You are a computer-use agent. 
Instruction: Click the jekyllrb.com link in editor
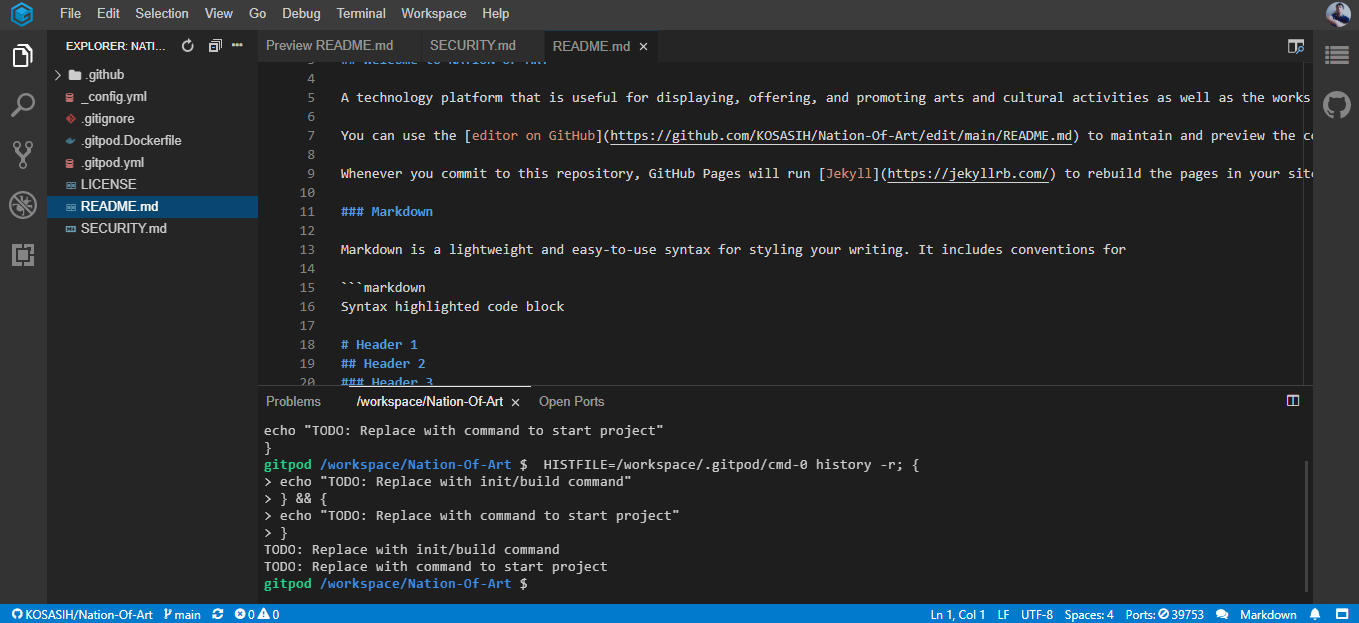point(968,174)
